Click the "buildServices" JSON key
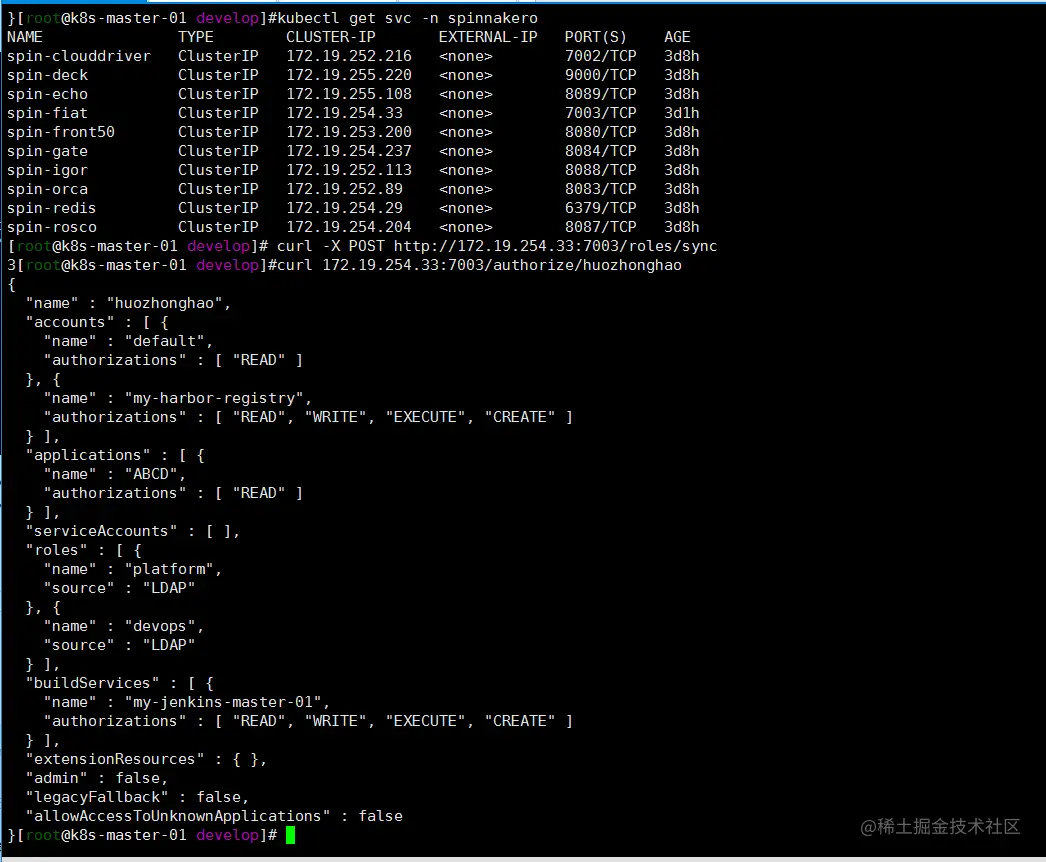1046x862 pixels. click(x=92, y=683)
